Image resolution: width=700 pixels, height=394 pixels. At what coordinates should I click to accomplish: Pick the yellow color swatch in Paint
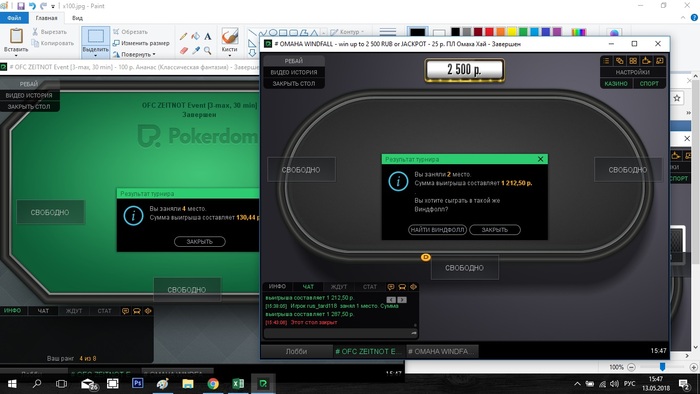512,32
